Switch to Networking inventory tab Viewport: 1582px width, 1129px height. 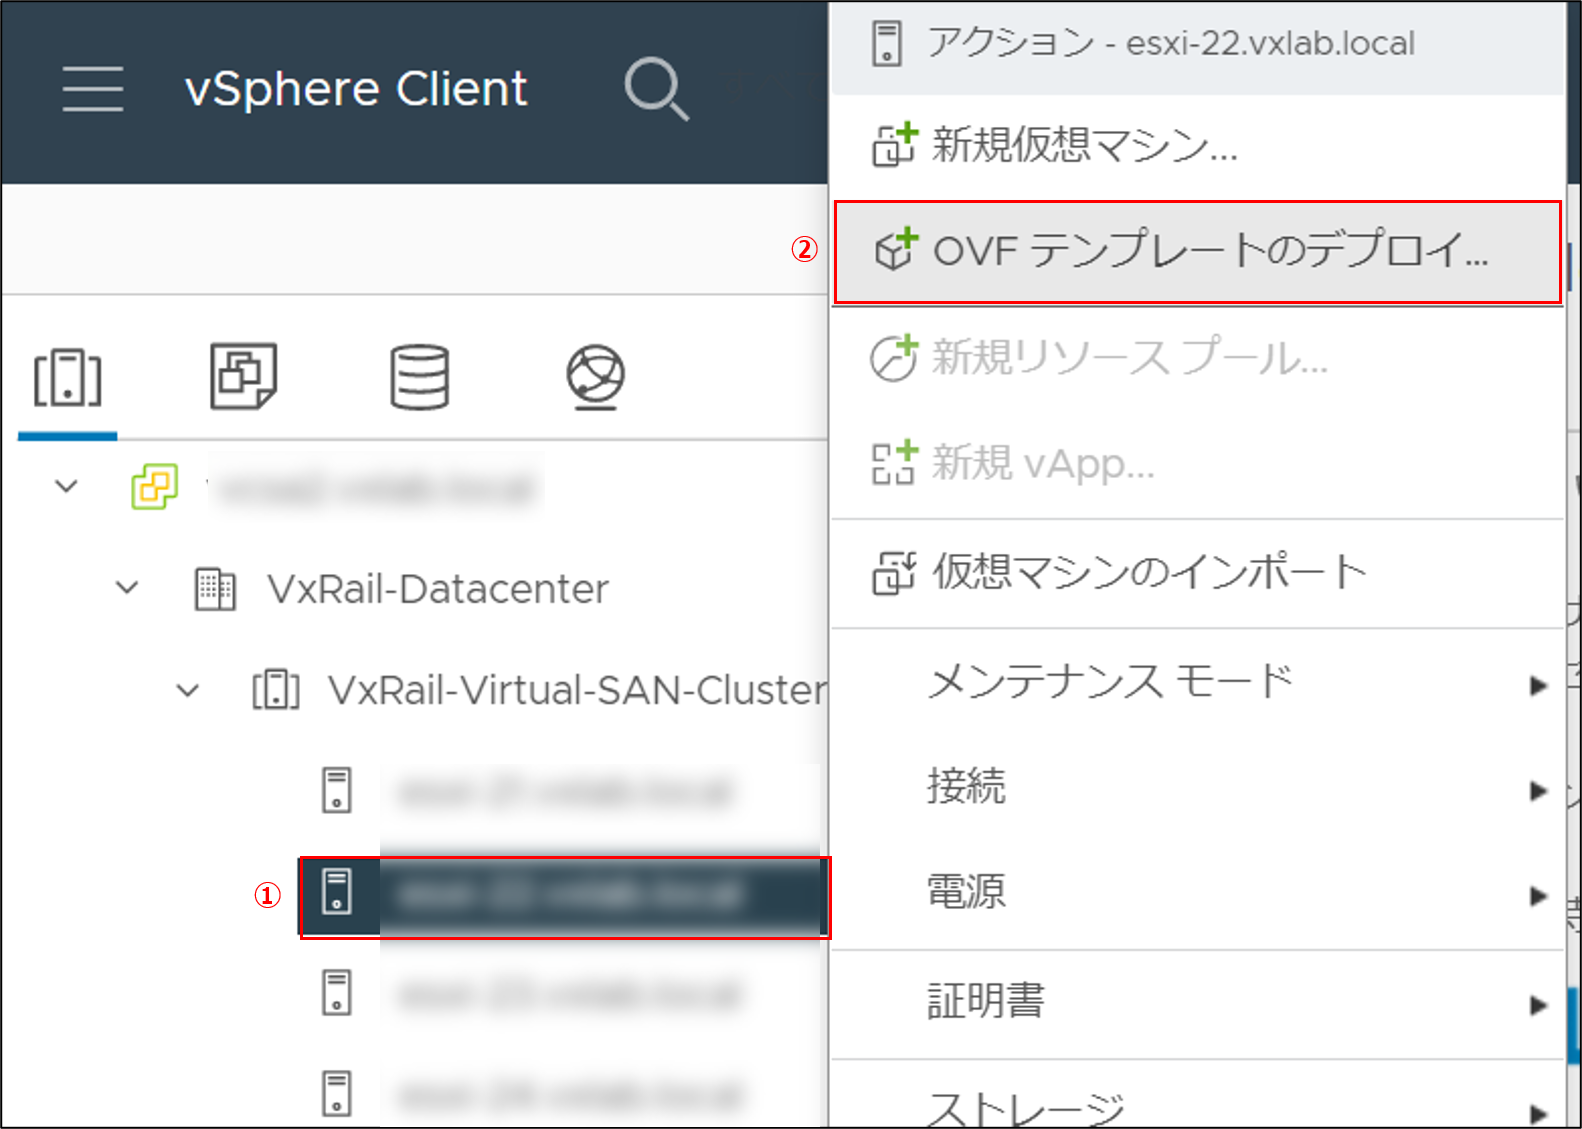coord(596,377)
